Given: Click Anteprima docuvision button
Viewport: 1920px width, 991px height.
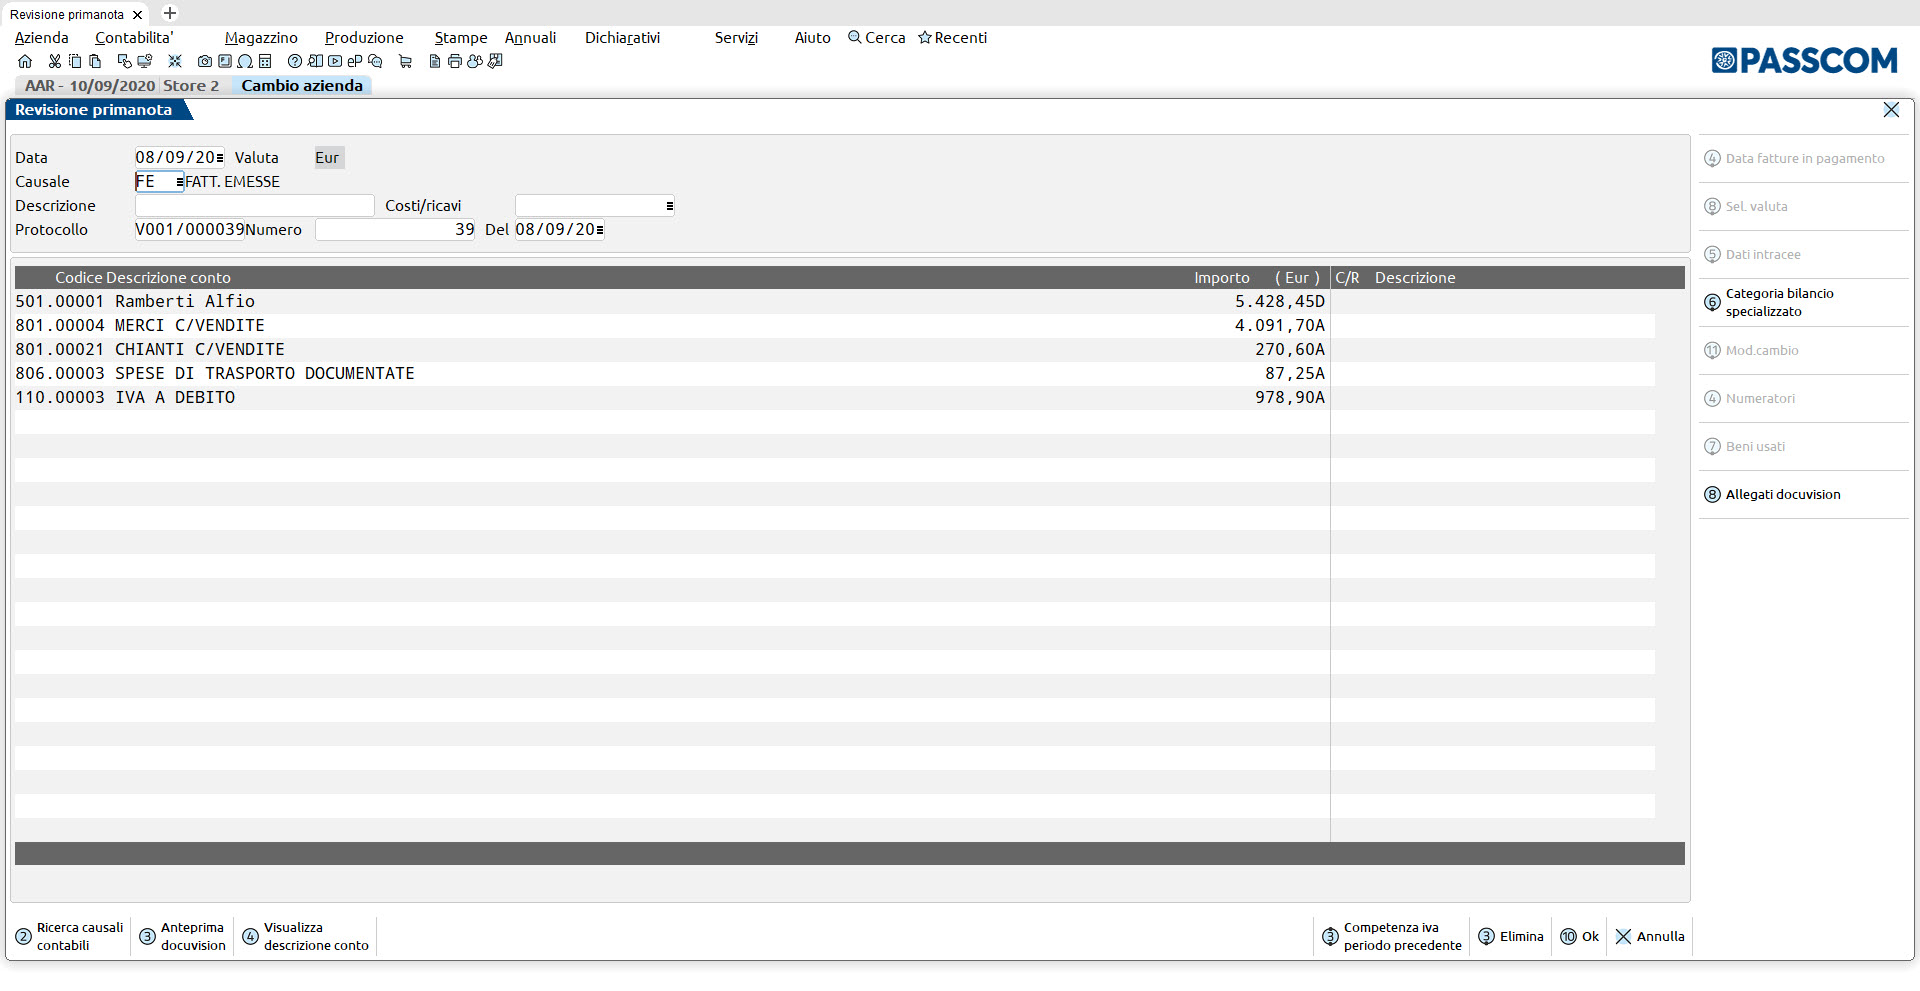Looking at the screenshot, I should point(183,937).
